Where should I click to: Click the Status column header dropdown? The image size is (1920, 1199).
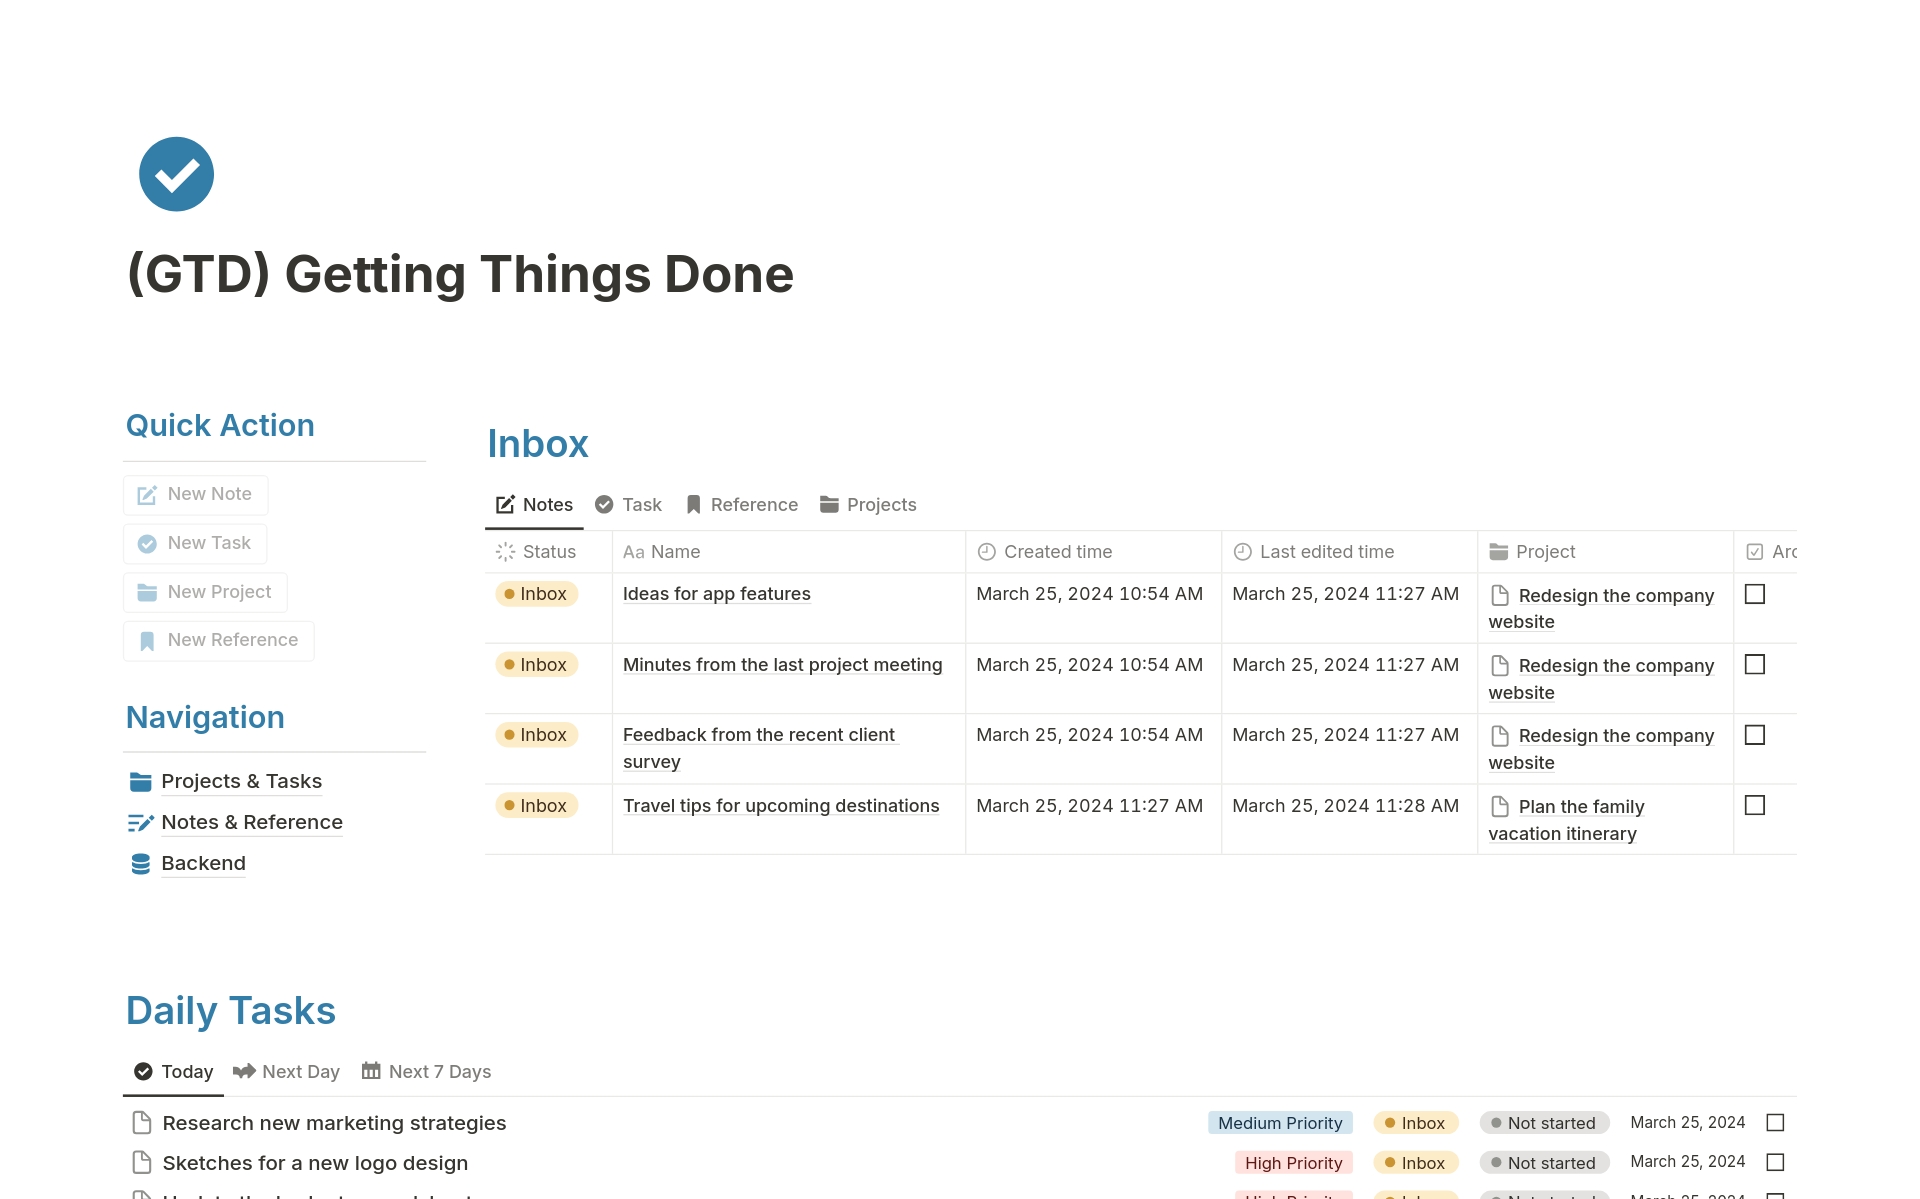pyautogui.click(x=544, y=551)
